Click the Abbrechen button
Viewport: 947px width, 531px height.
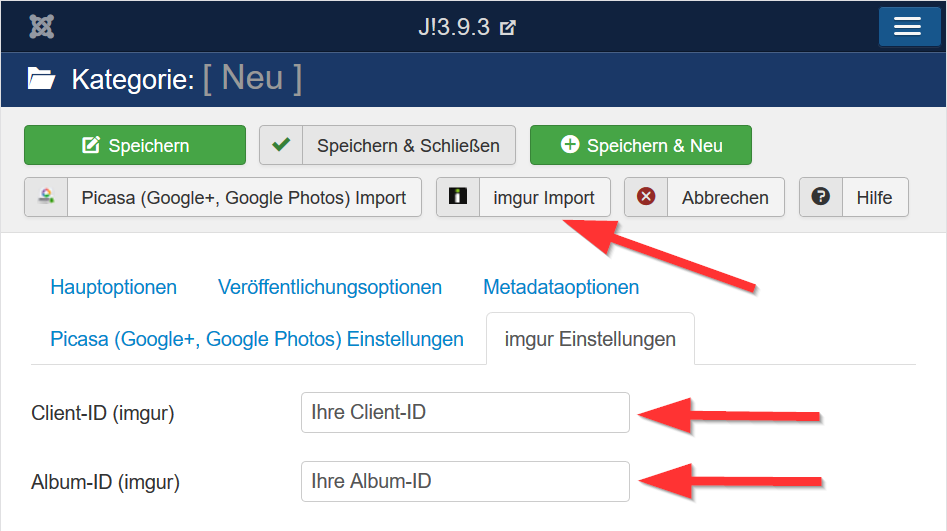click(704, 197)
